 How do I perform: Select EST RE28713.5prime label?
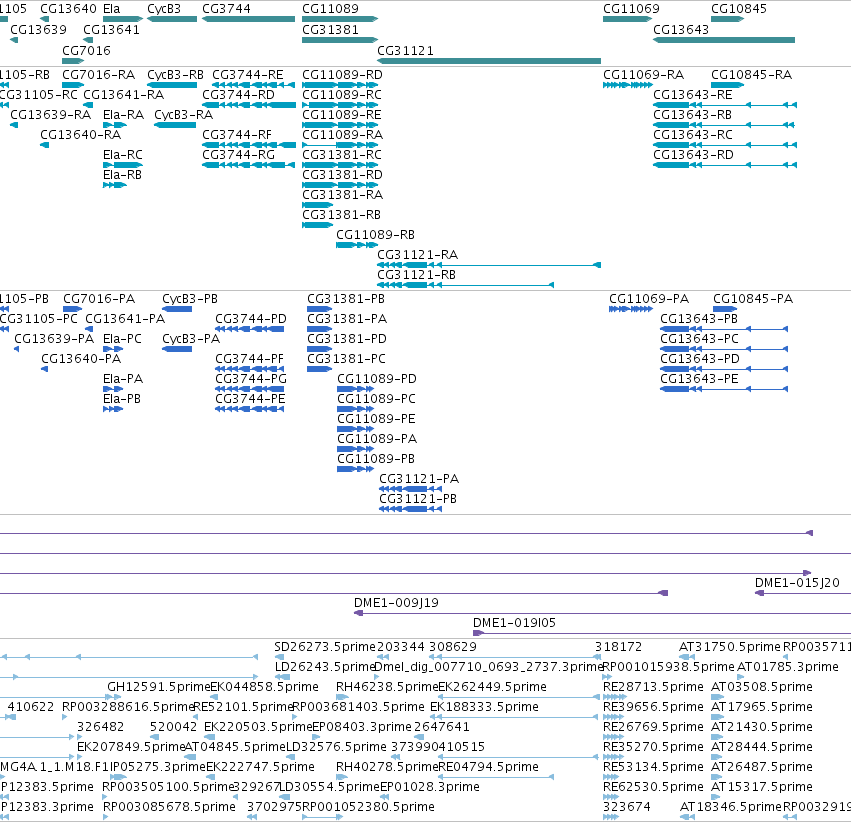point(653,686)
